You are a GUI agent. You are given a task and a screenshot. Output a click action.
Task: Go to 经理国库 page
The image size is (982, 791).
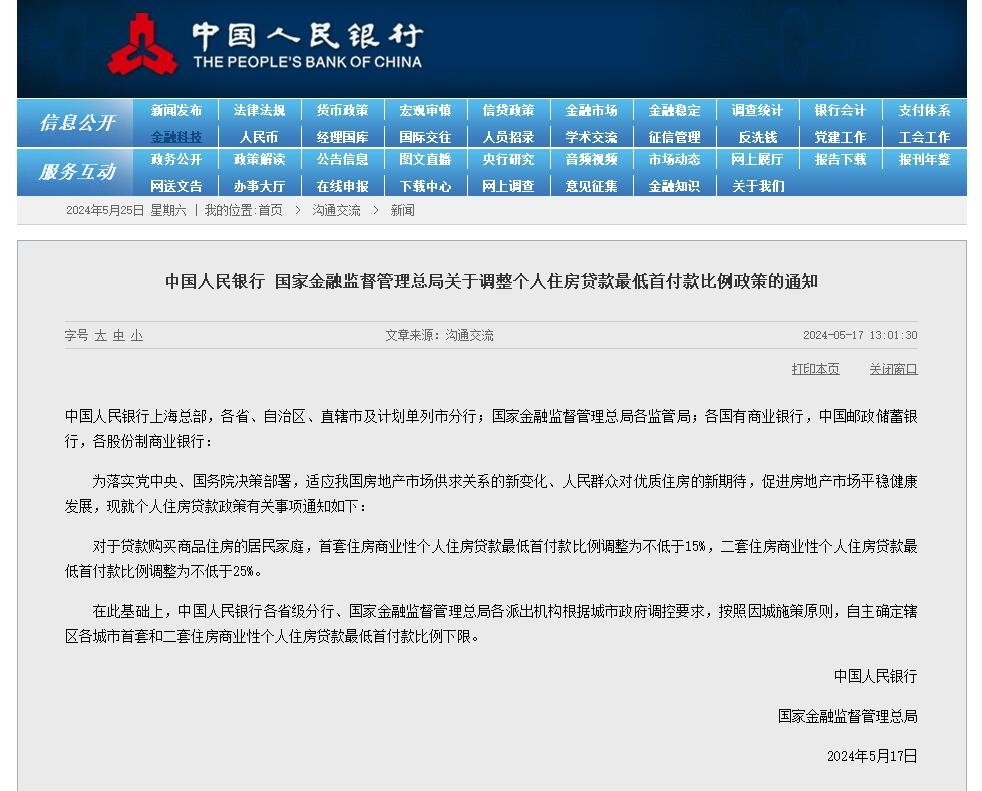pyautogui.click(x=342, y=137)
